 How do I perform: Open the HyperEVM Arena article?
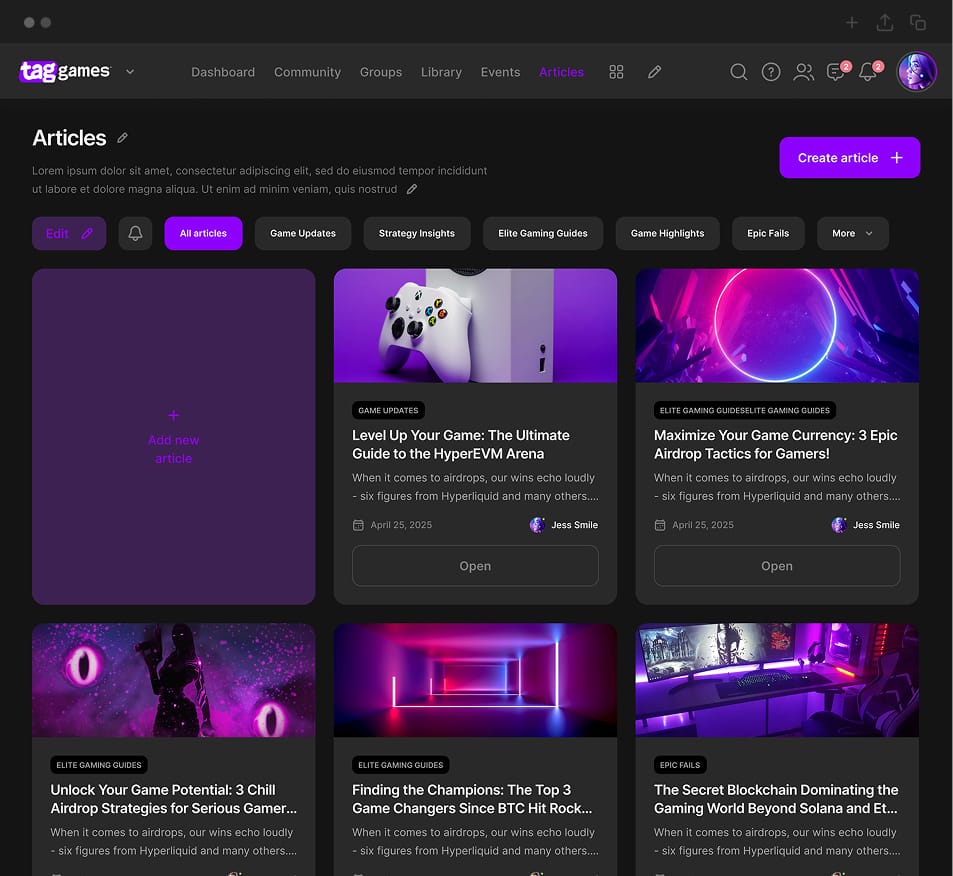(475, 566)
